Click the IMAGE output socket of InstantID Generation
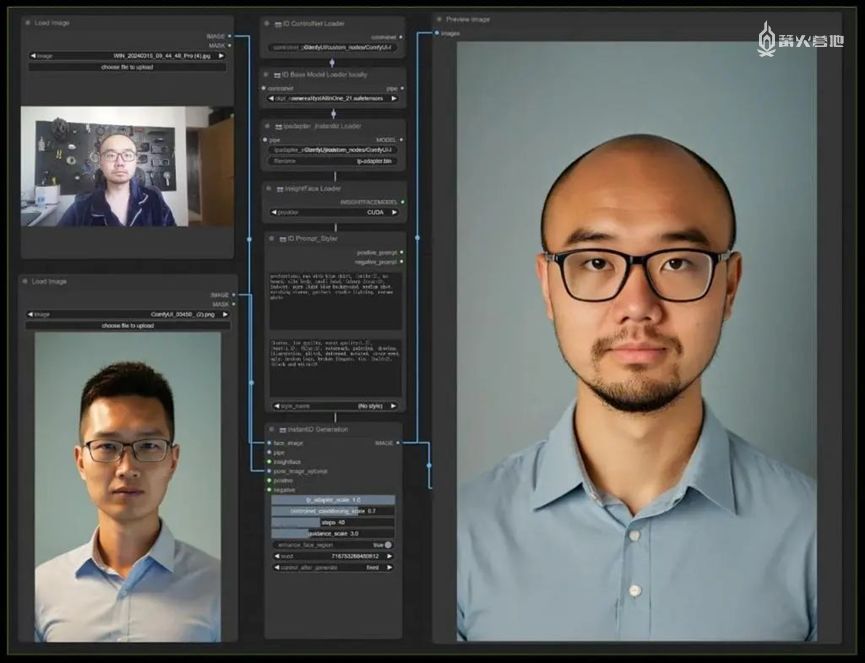Viewport: 865px width, 663px height. pos(400,442)
